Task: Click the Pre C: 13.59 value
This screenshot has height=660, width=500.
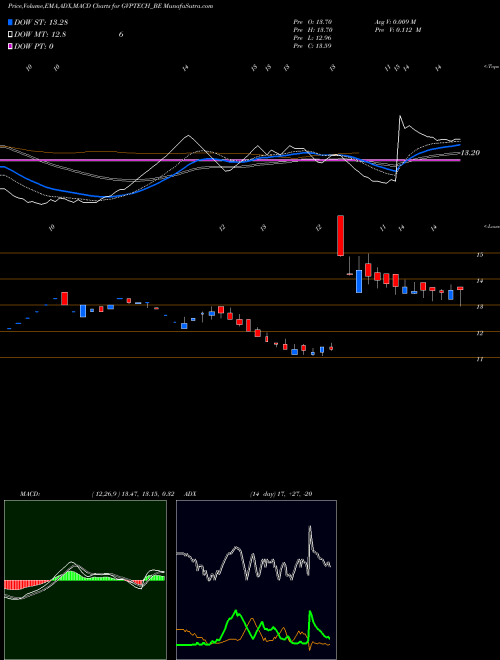Action: (x=313, y=46)
